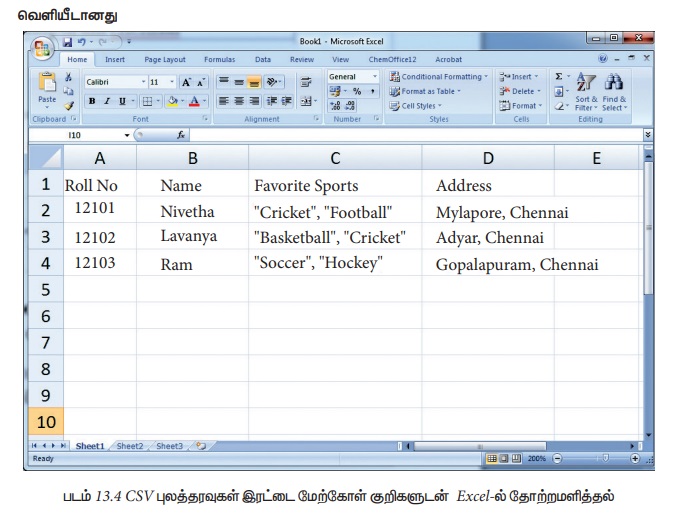Click the Paste clipboard icon
The width and height of the screenshot is (675, 515).
(x=47, y=83)
